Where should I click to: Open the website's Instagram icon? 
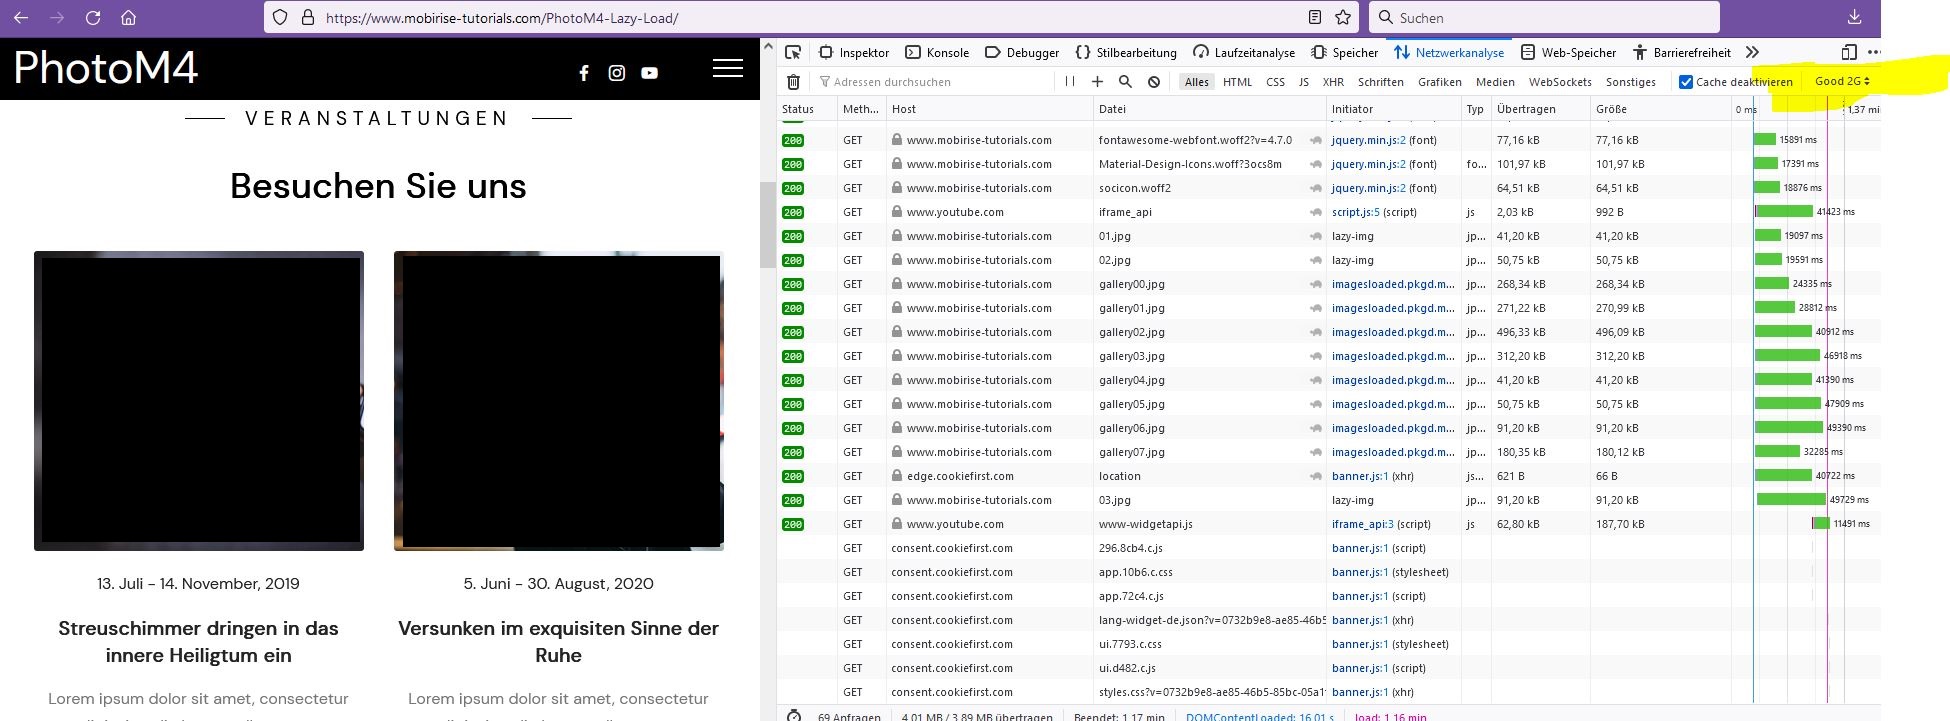(x=617, y=73)
